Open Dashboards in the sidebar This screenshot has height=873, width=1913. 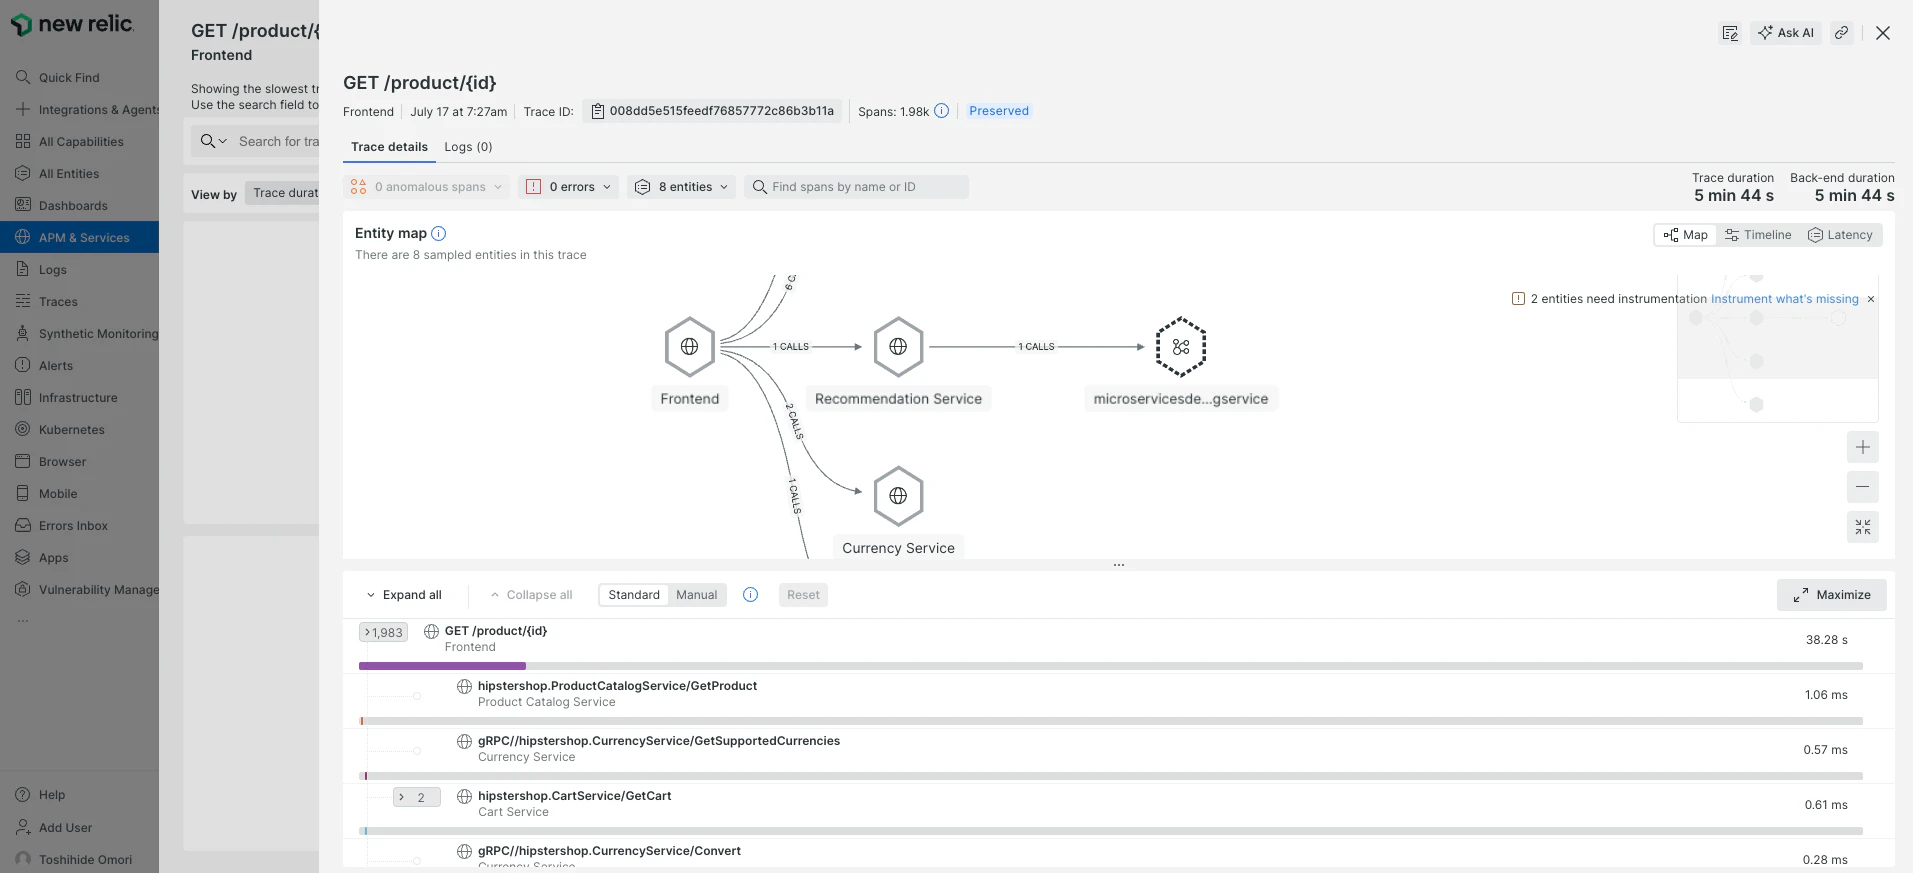pyautogui.click(x=73, y=205)
